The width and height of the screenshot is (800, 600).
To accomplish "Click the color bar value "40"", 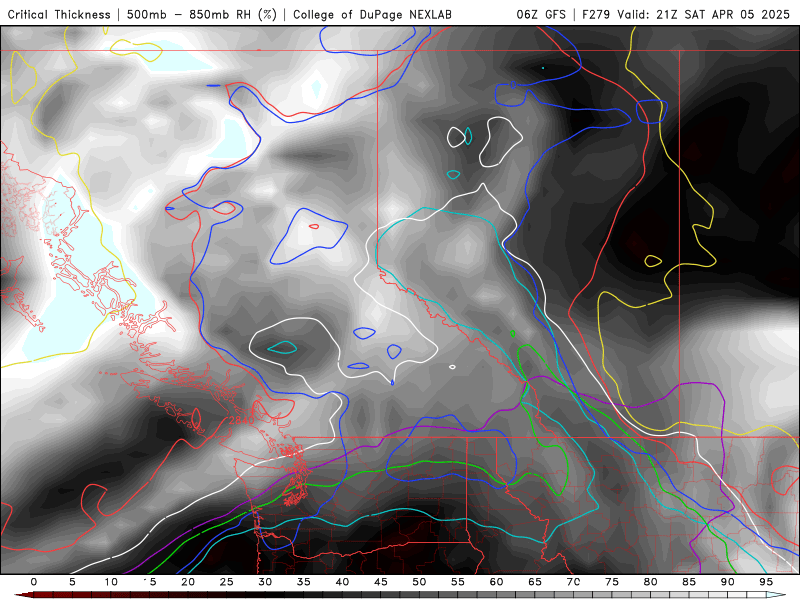I will pyautogui.click(x=342, y=582).
